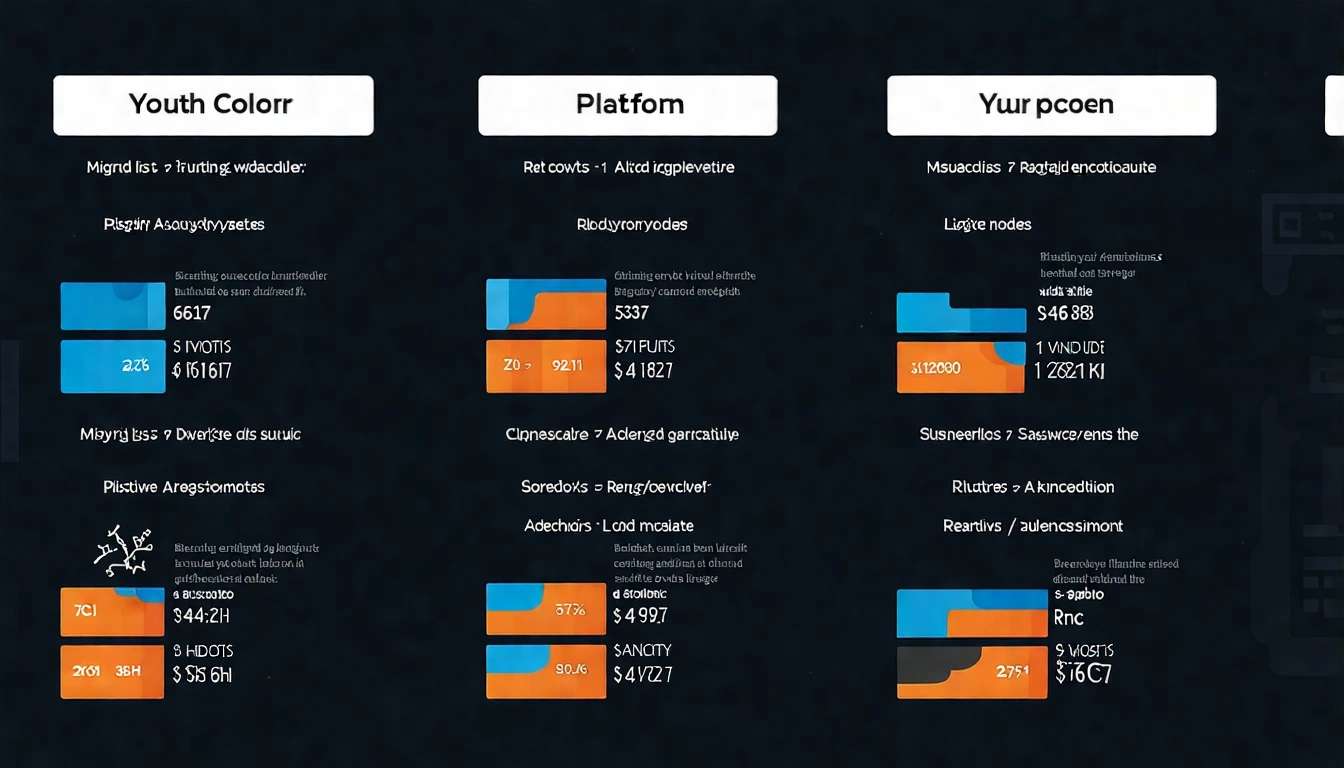The height and width of the screenshot is (768, 1344).
Task: Select the dark card showing 2751
Action: coord(972,672)
